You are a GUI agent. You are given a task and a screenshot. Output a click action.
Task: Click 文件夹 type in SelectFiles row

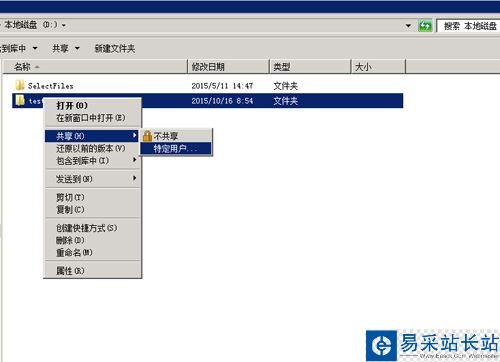click(286, 86)
